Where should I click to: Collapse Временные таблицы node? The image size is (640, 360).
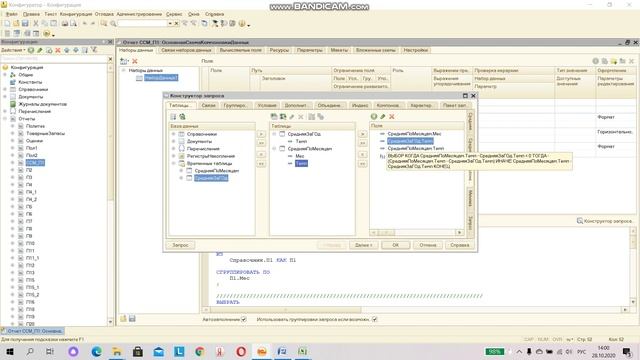pos(173,163)
